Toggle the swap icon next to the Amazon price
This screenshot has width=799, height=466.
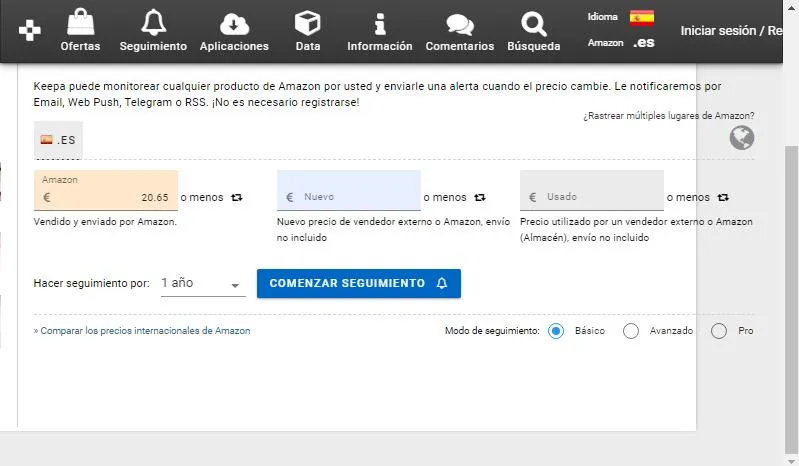point(236,197)
